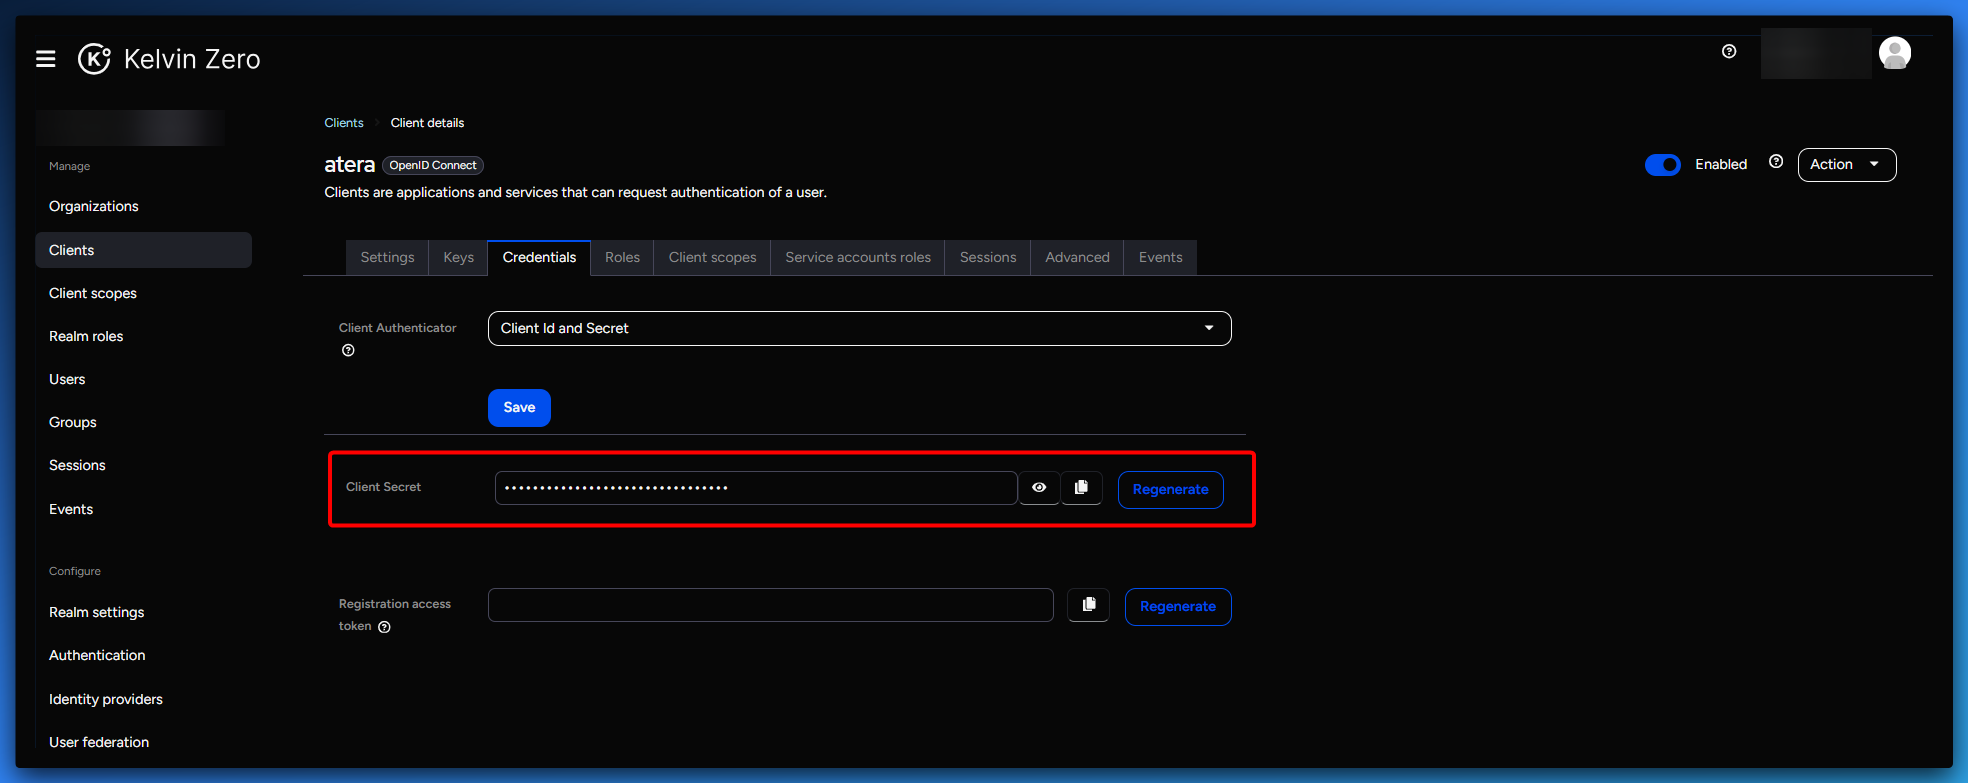Switch to the Service accounts roles tab
The image size is (1968, 783).
click(857, 258)
